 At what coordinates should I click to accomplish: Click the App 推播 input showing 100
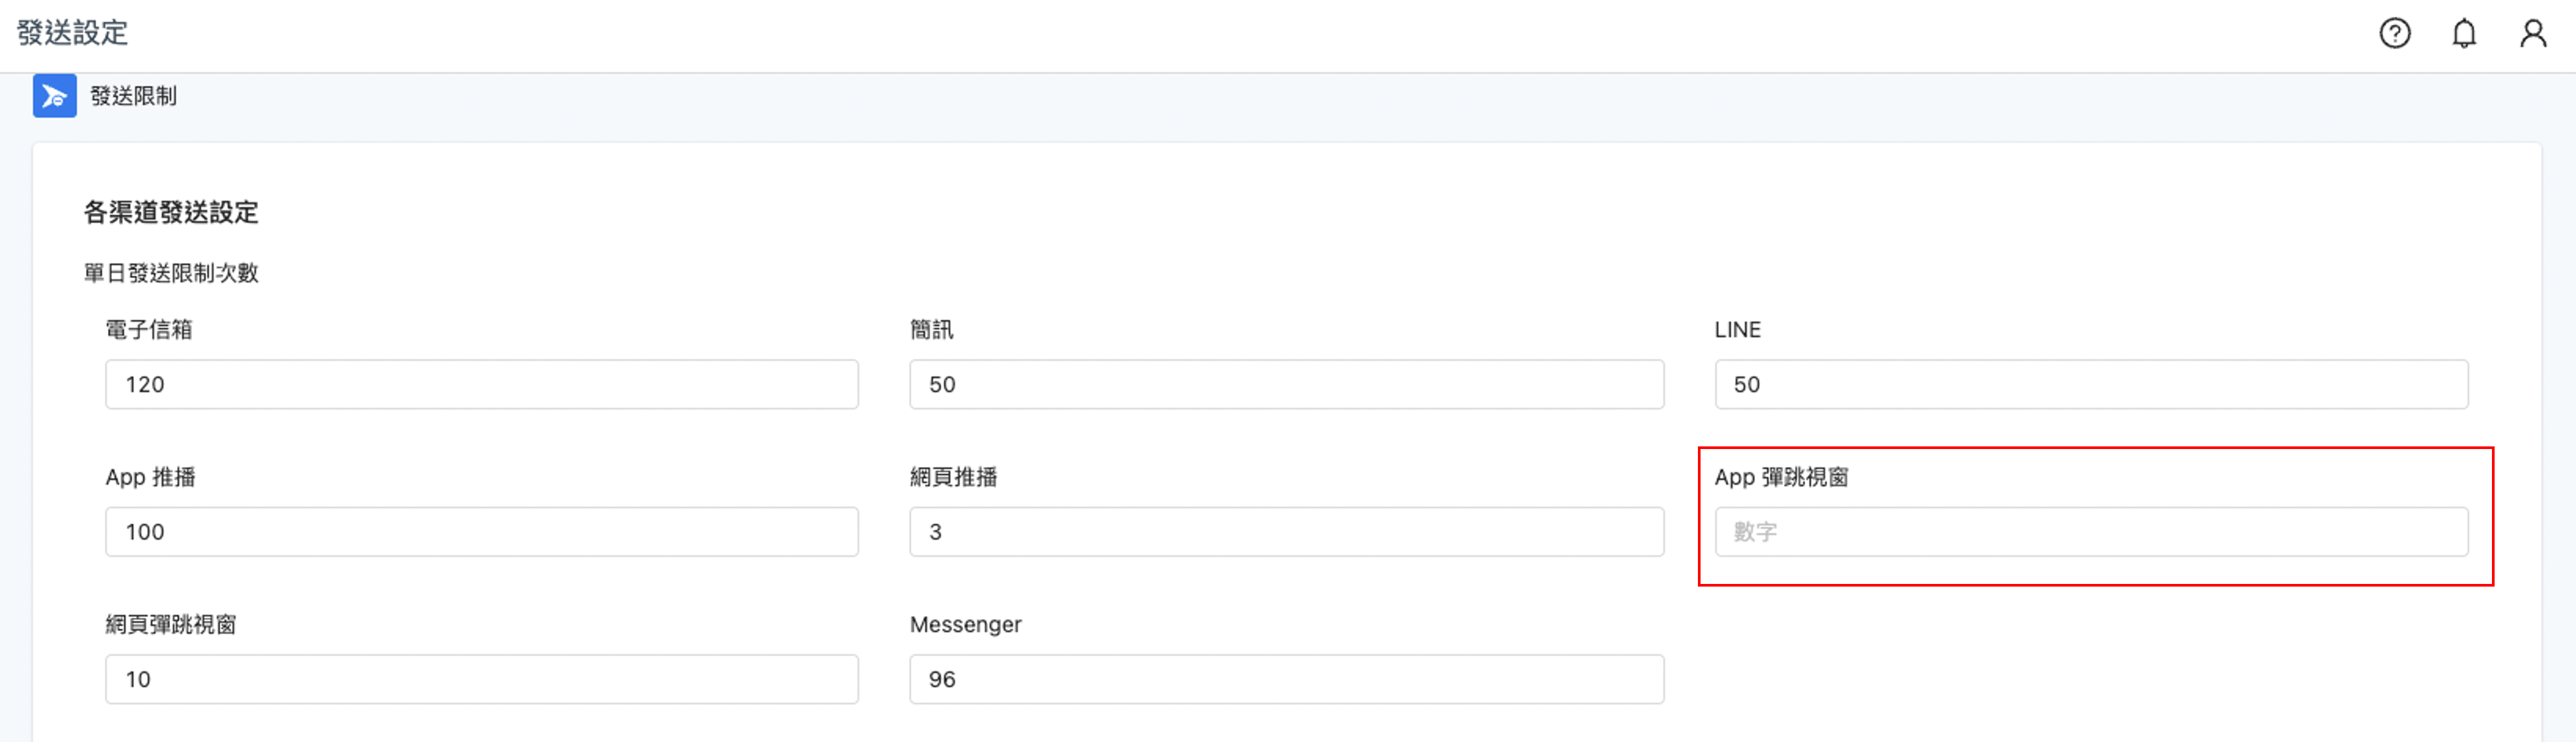(x=481, y=531)
